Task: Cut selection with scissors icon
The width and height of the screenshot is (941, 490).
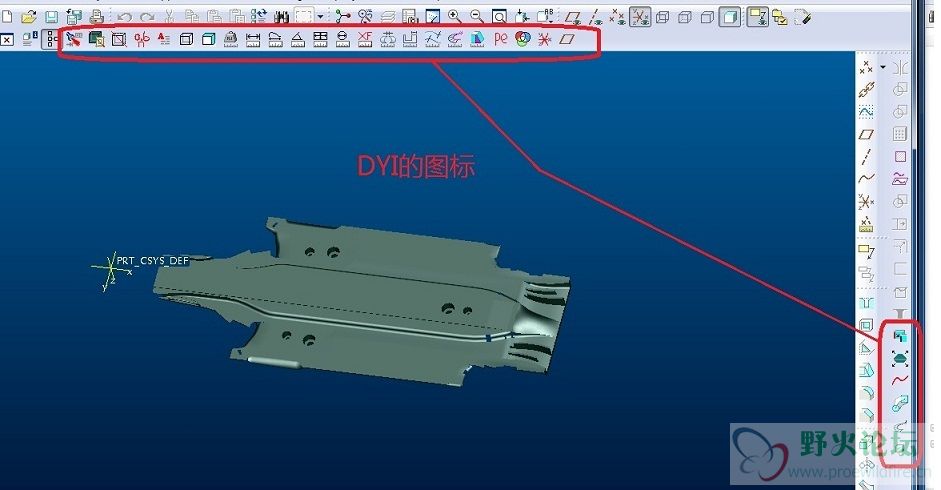Action: point(169,17)
